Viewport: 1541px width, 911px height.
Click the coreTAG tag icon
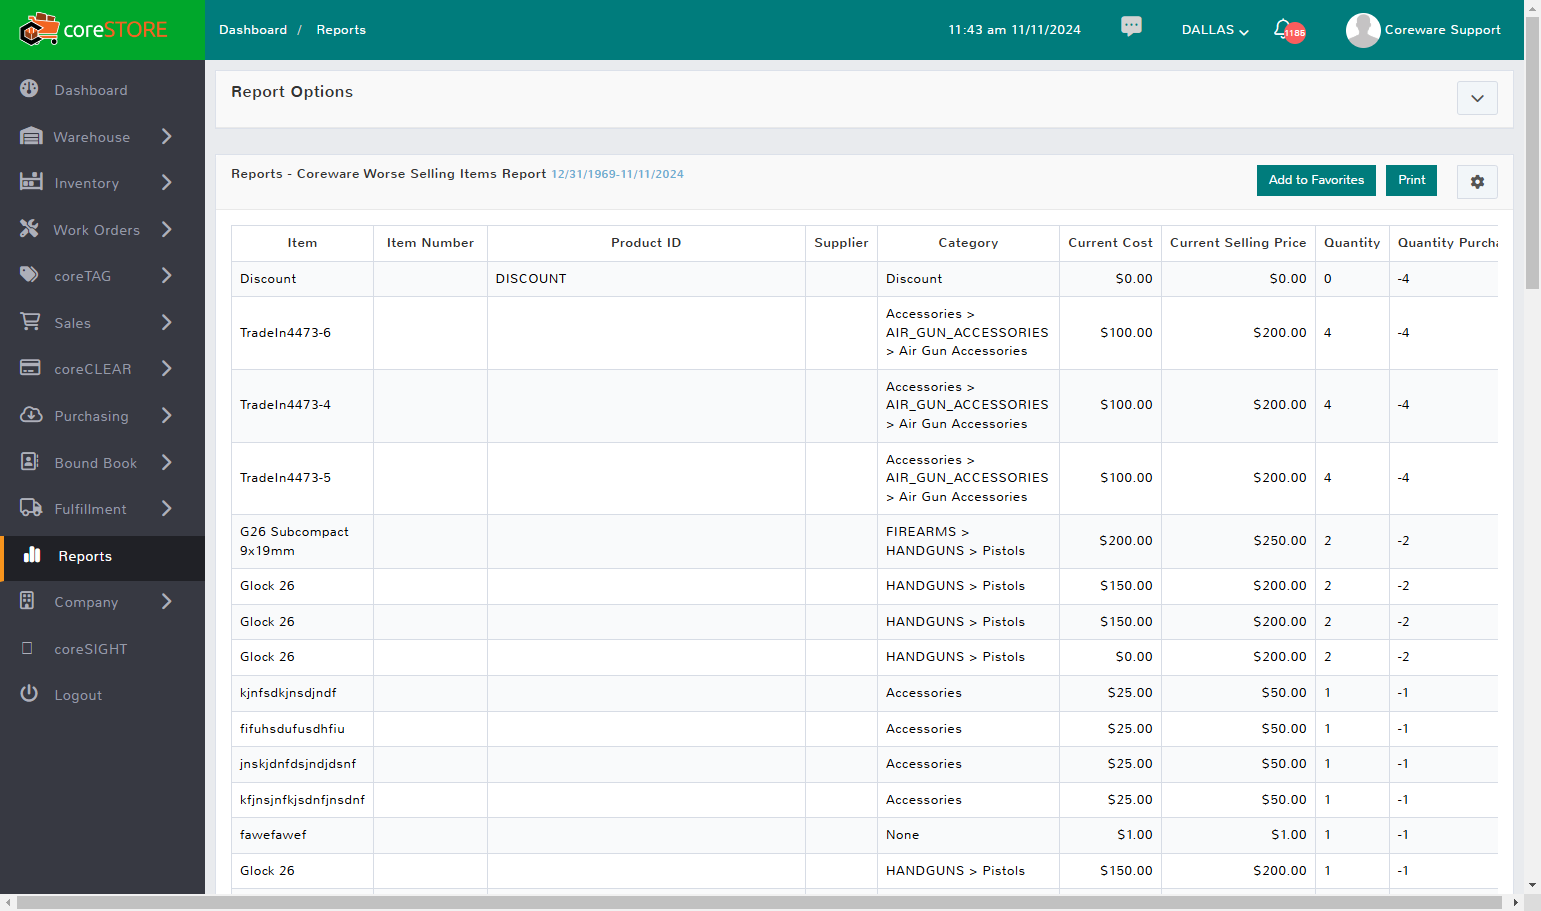[29, 275]
